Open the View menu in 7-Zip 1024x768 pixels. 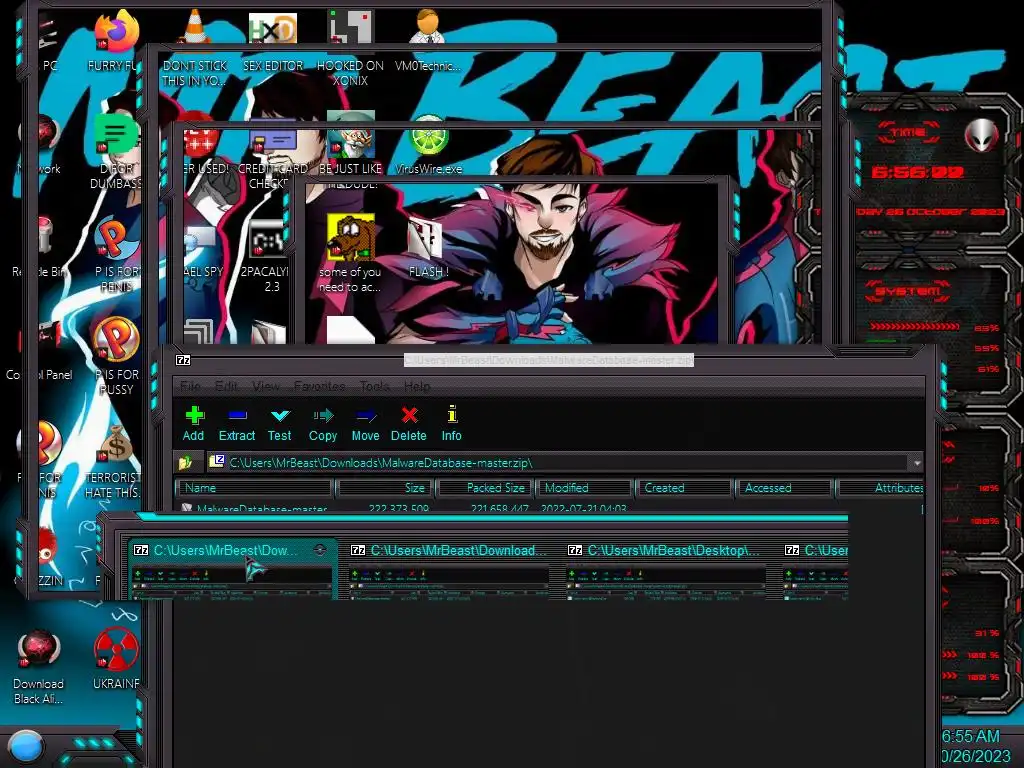pyautogui.click(x=266, y=386)
